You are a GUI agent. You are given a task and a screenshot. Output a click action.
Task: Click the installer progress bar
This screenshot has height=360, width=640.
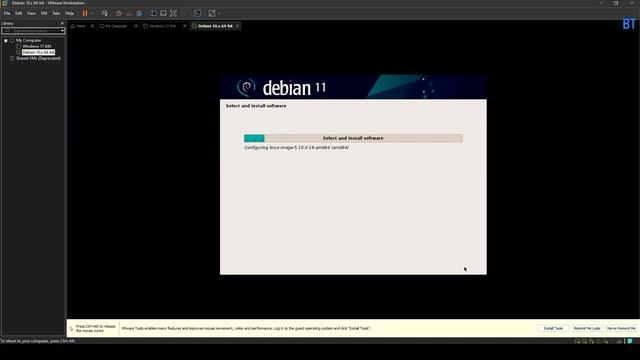[x=353, y=138]
